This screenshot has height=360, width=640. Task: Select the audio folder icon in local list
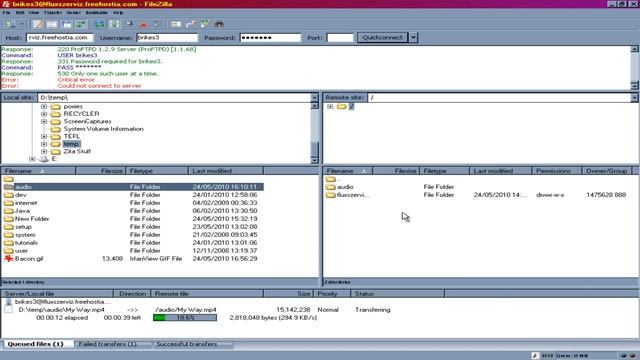(9, 187)
